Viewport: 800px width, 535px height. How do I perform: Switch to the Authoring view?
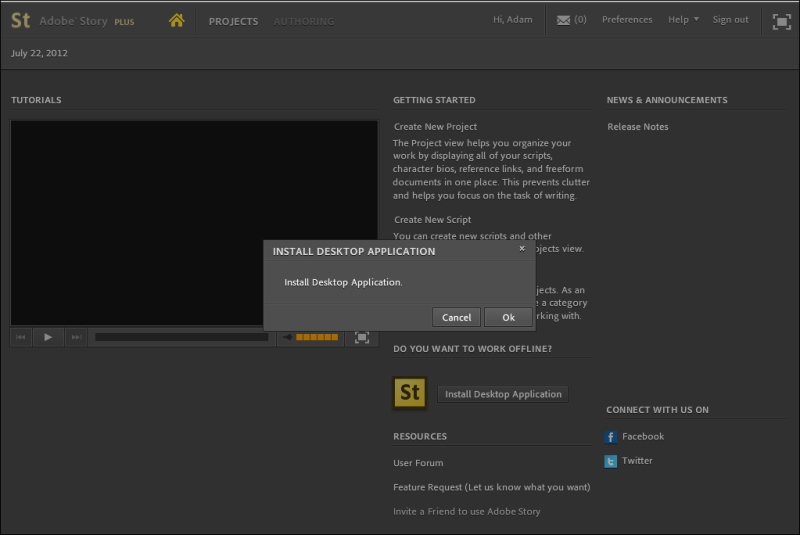[x=304, y=21]
